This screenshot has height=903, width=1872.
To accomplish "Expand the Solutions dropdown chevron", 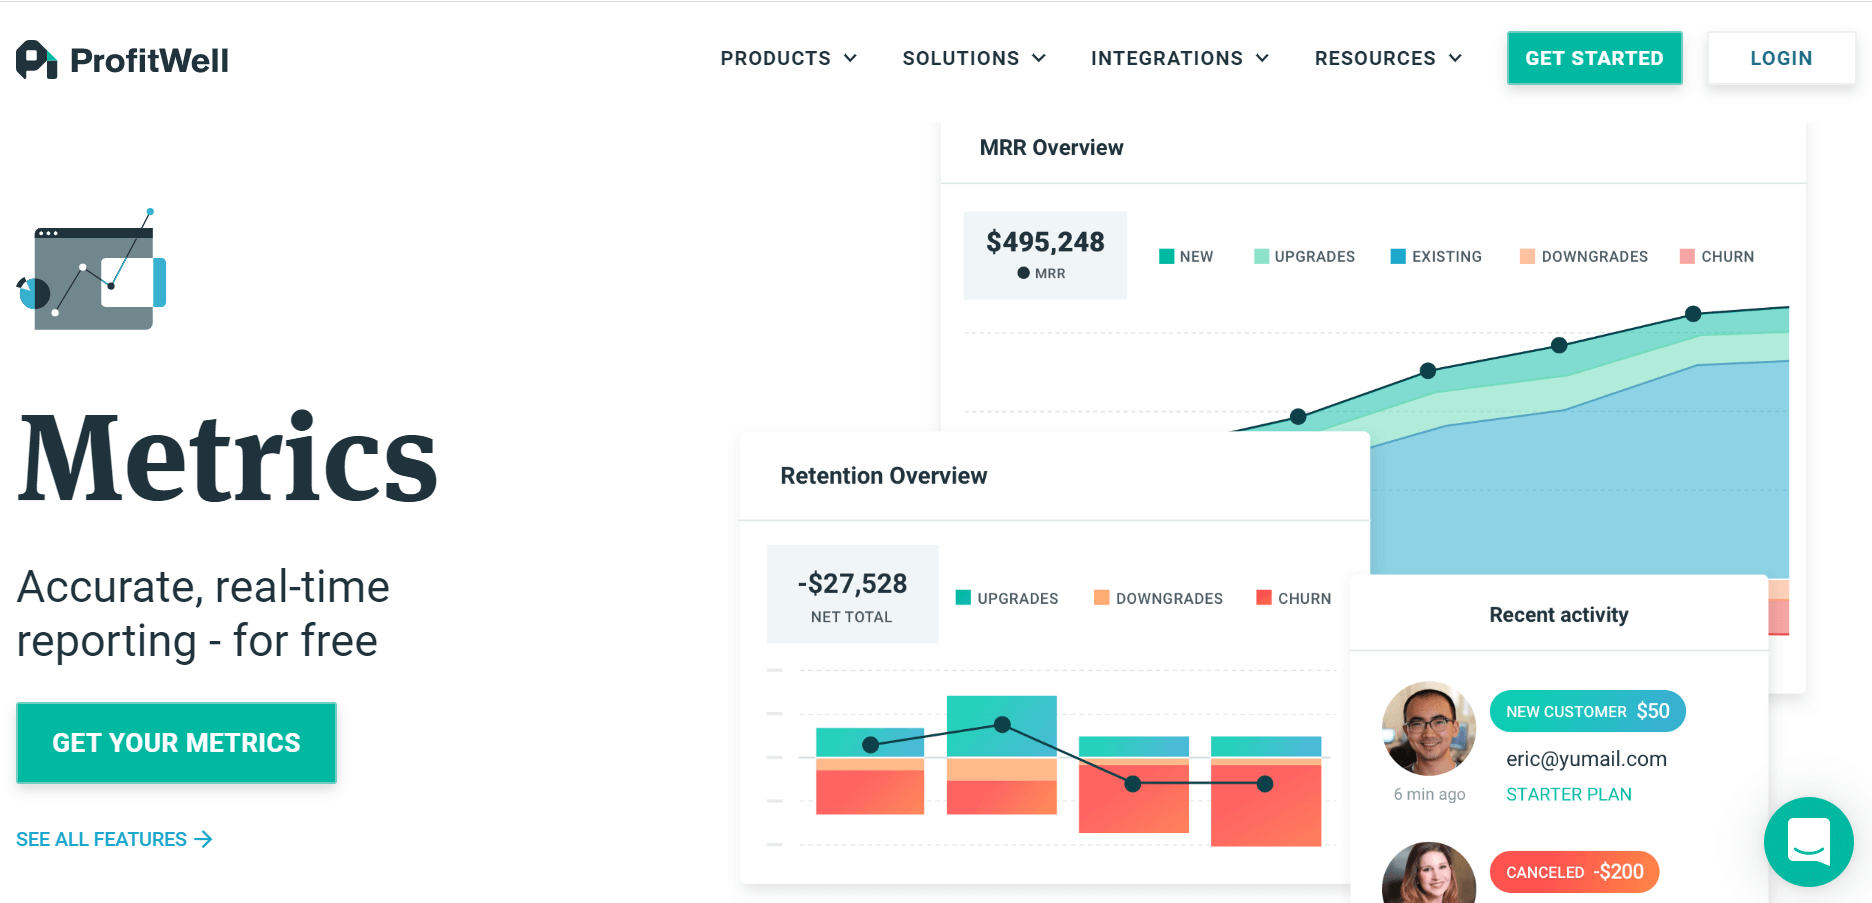I will [x=1039, y=58].
